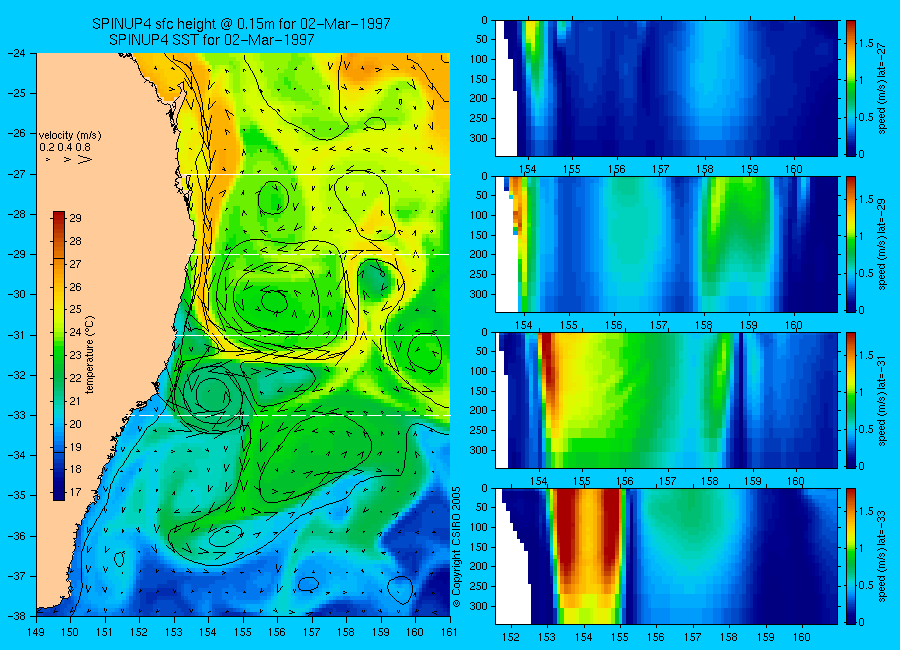
Task: Click the speed color bar beside the lat=-27 panel
Action: coord(850,88)
